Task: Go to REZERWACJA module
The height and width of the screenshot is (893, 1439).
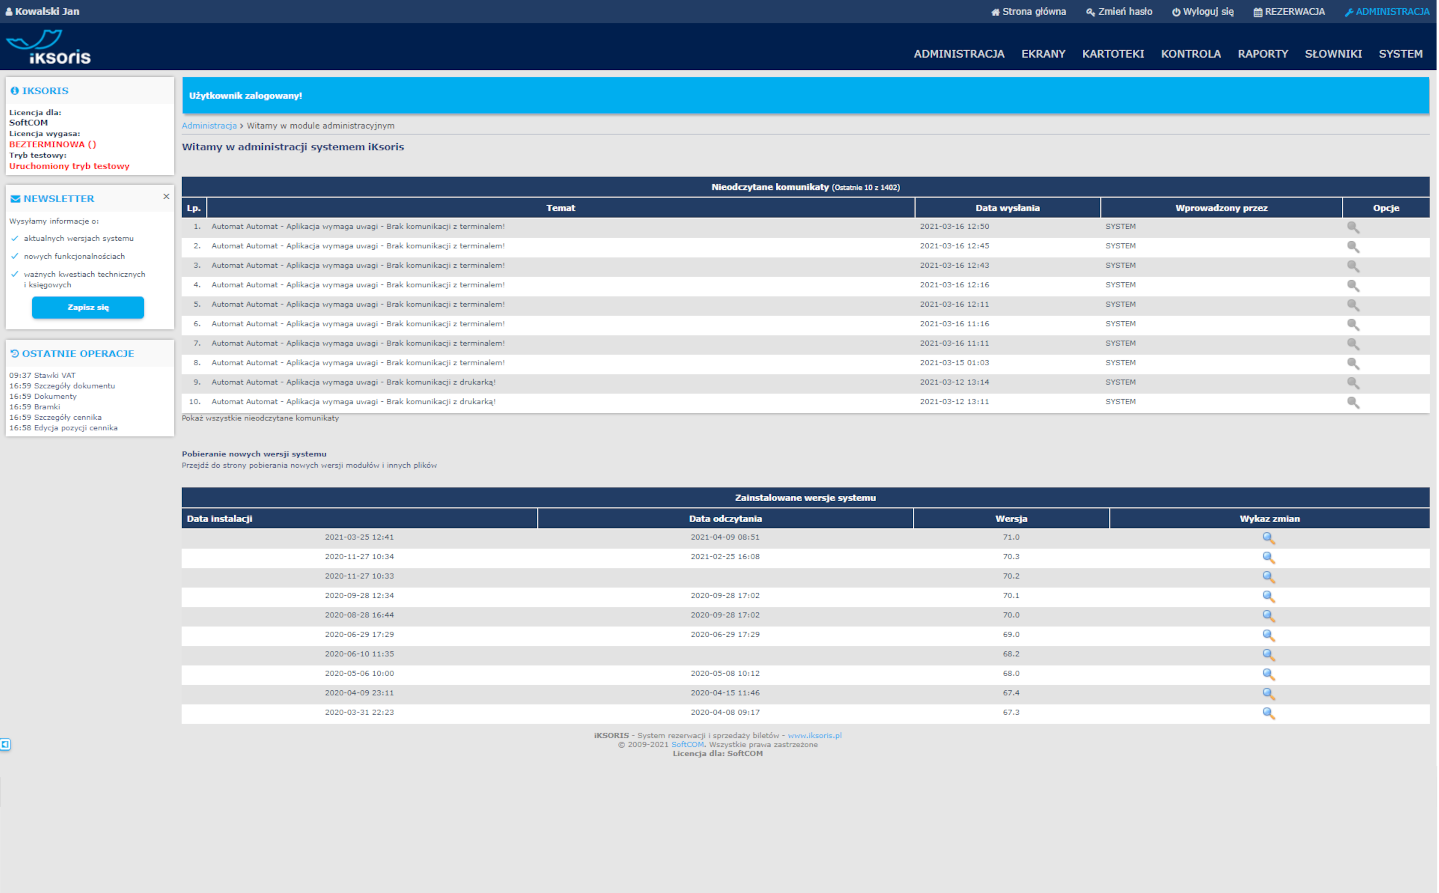Action: [1289, 12]
